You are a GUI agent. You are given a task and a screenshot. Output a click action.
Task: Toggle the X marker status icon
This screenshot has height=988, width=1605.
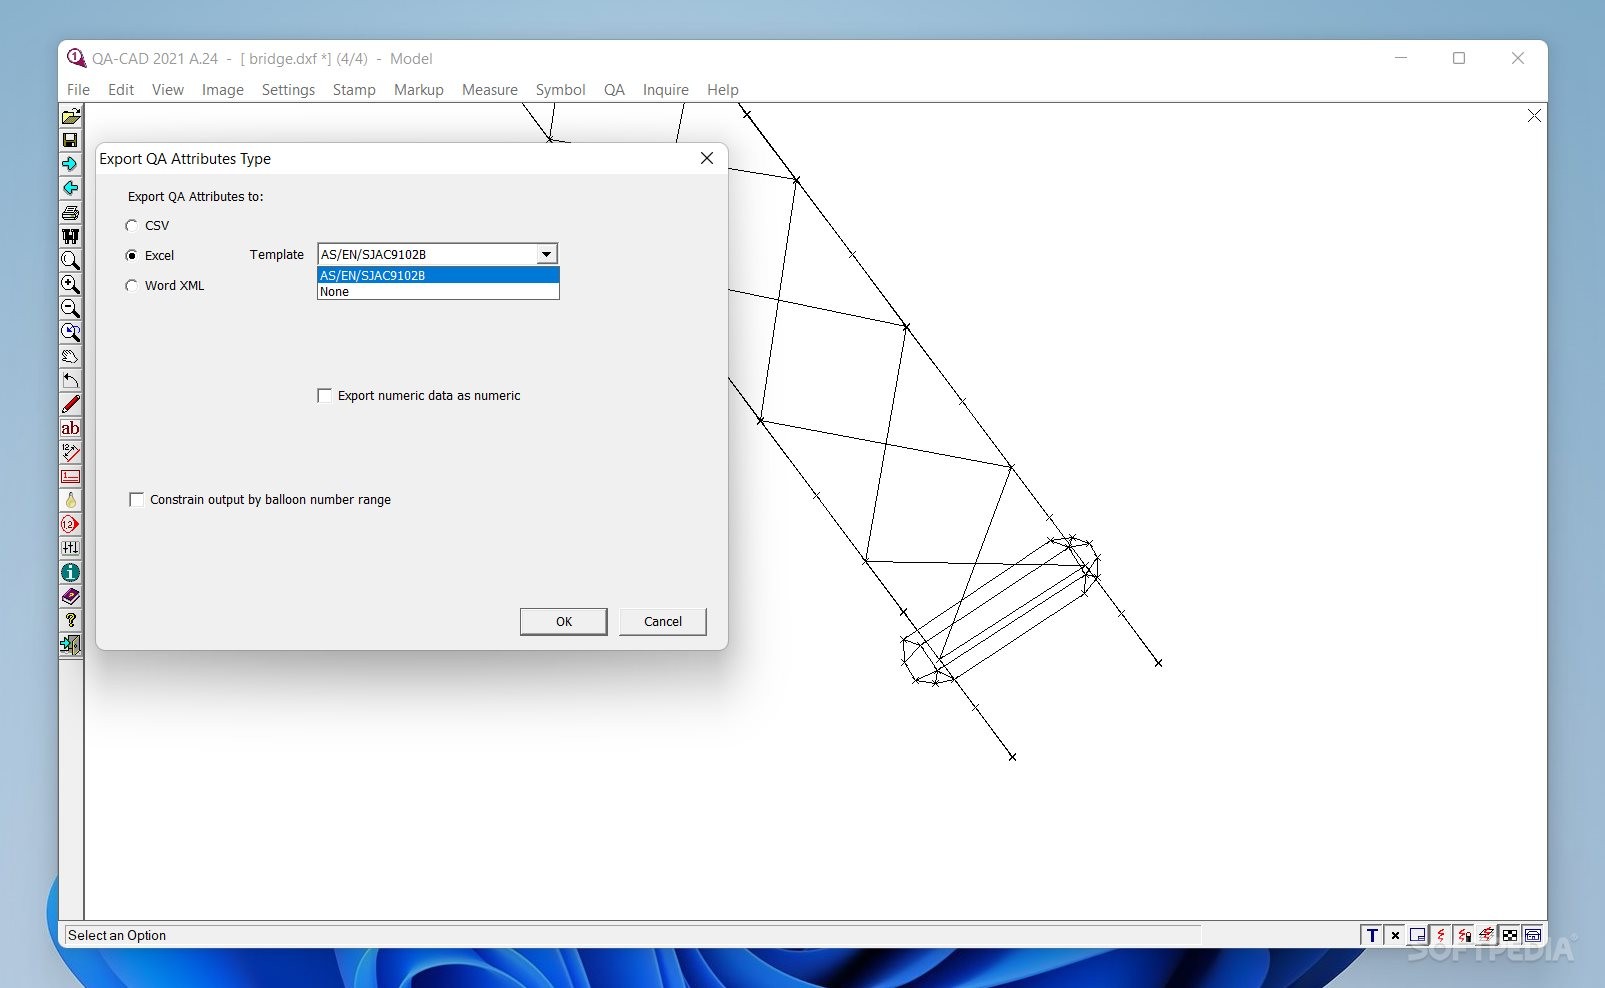[x=1395, y=936]
